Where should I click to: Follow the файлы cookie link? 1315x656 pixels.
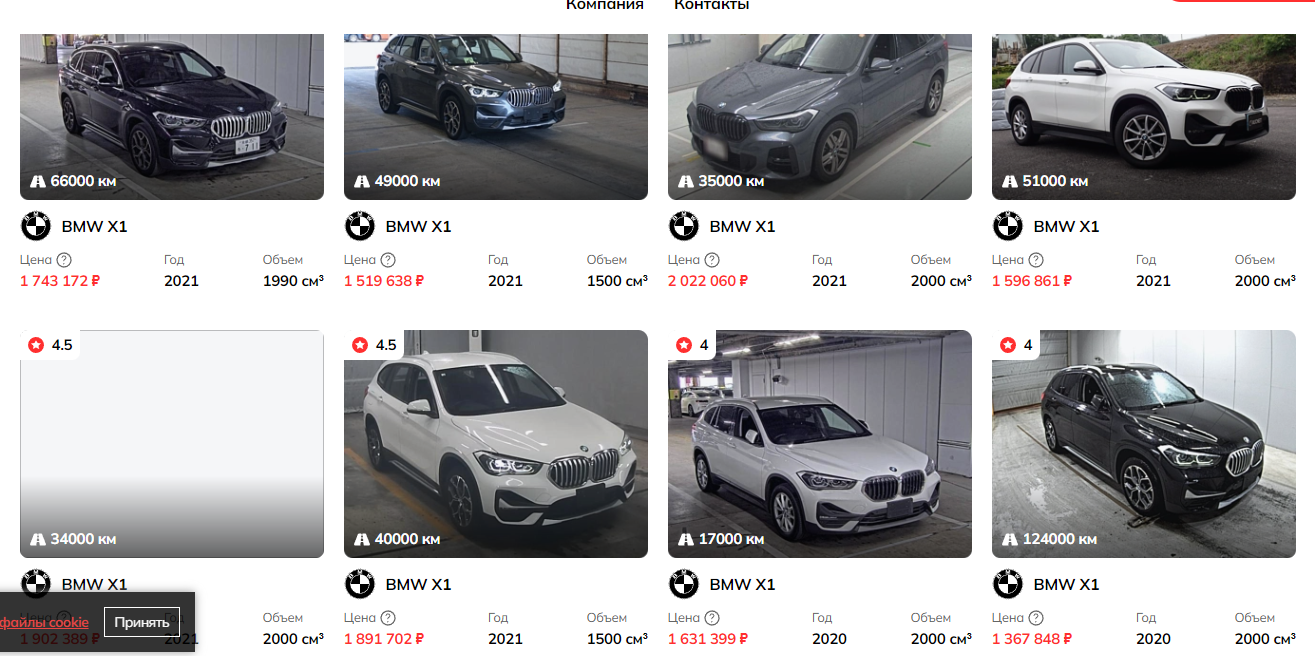click(x=44, y=622)
